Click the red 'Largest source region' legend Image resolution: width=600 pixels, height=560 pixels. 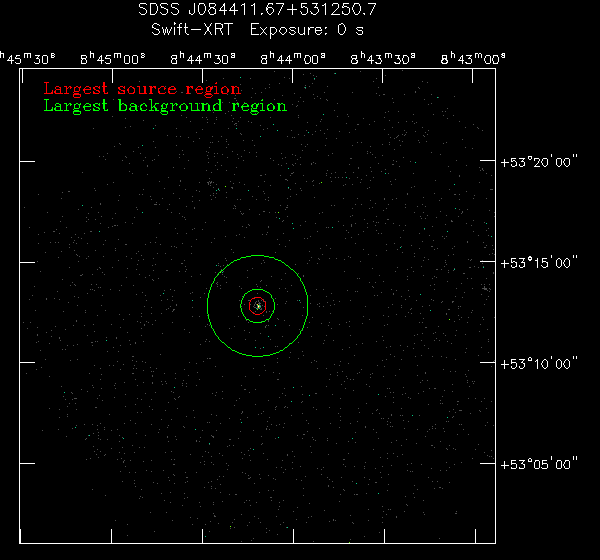pos(142,89)
